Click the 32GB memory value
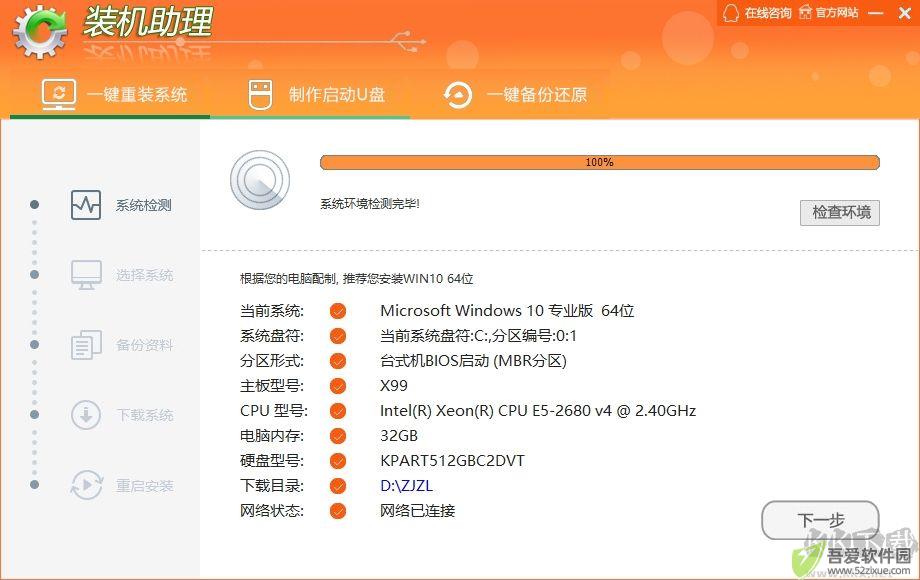920x580 pixels. [x=399, y=436]
